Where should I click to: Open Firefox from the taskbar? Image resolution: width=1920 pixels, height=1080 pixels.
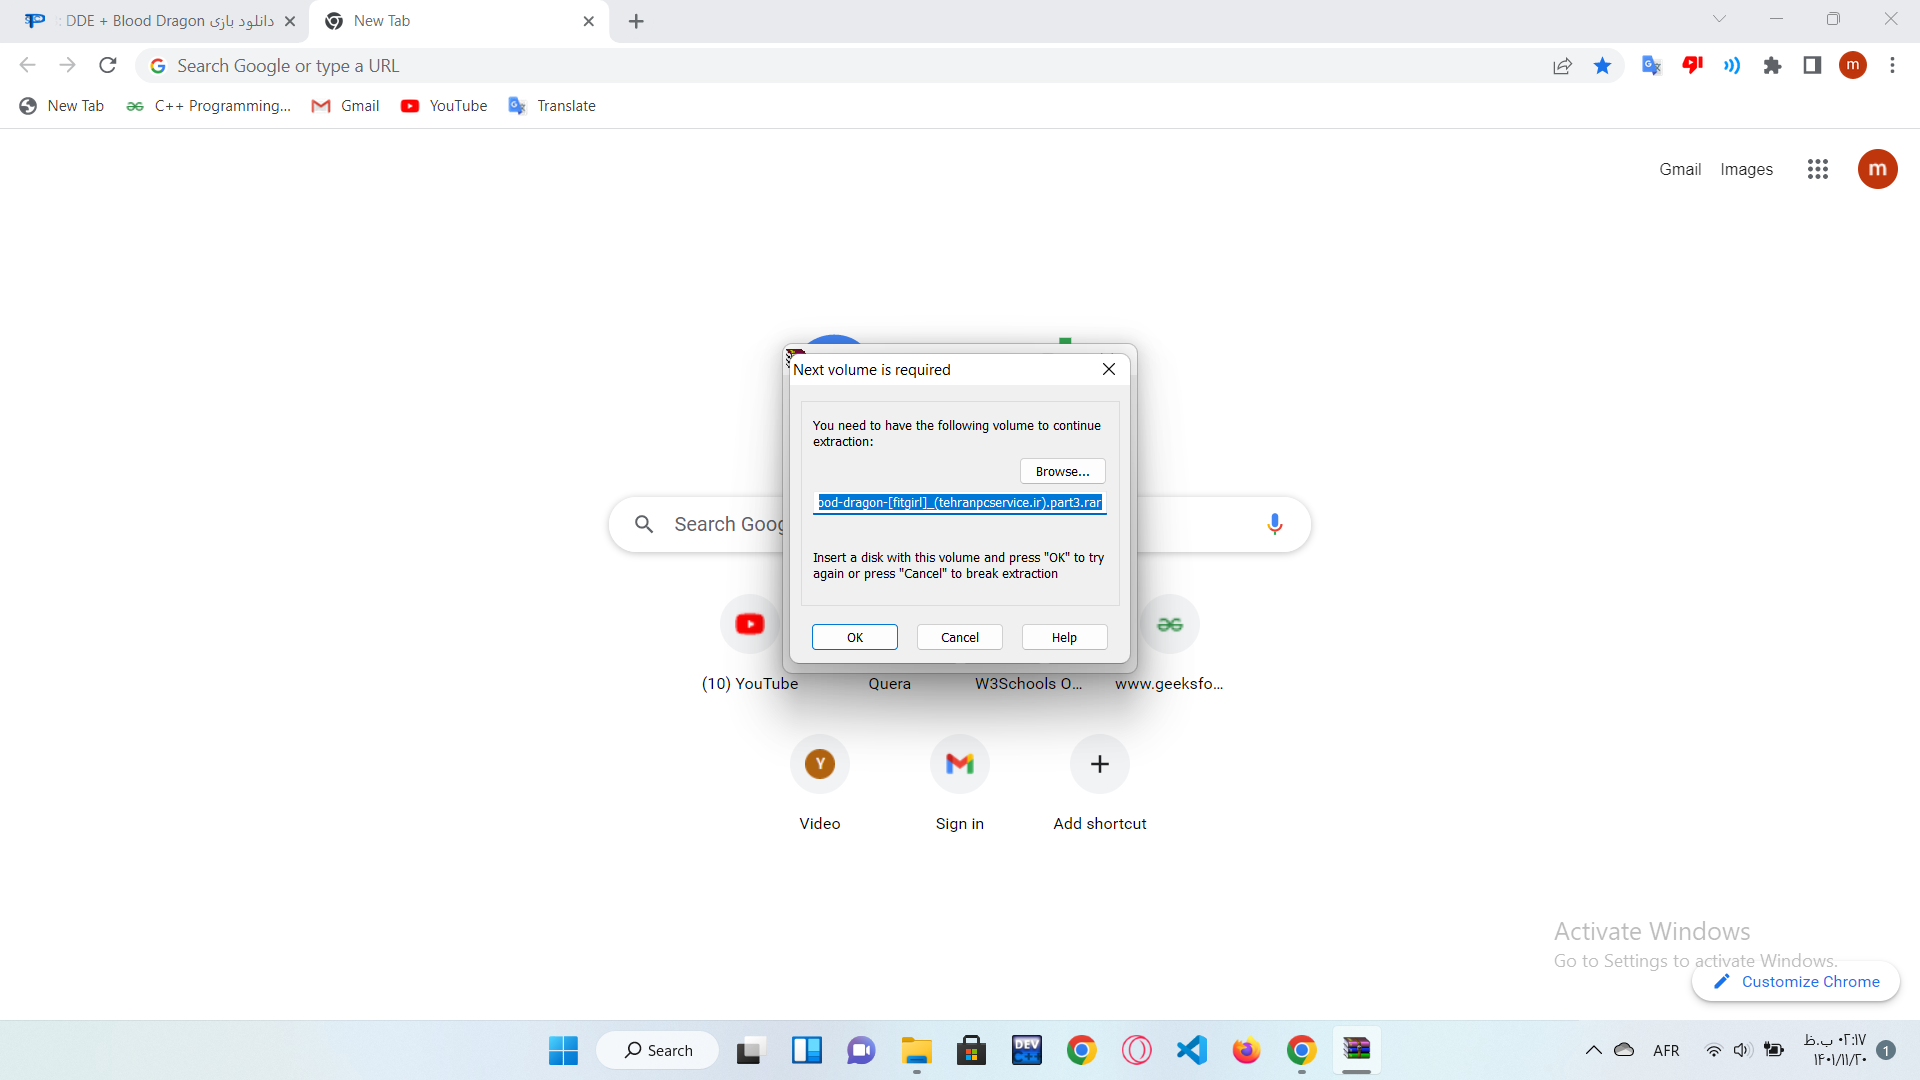1246,1050
